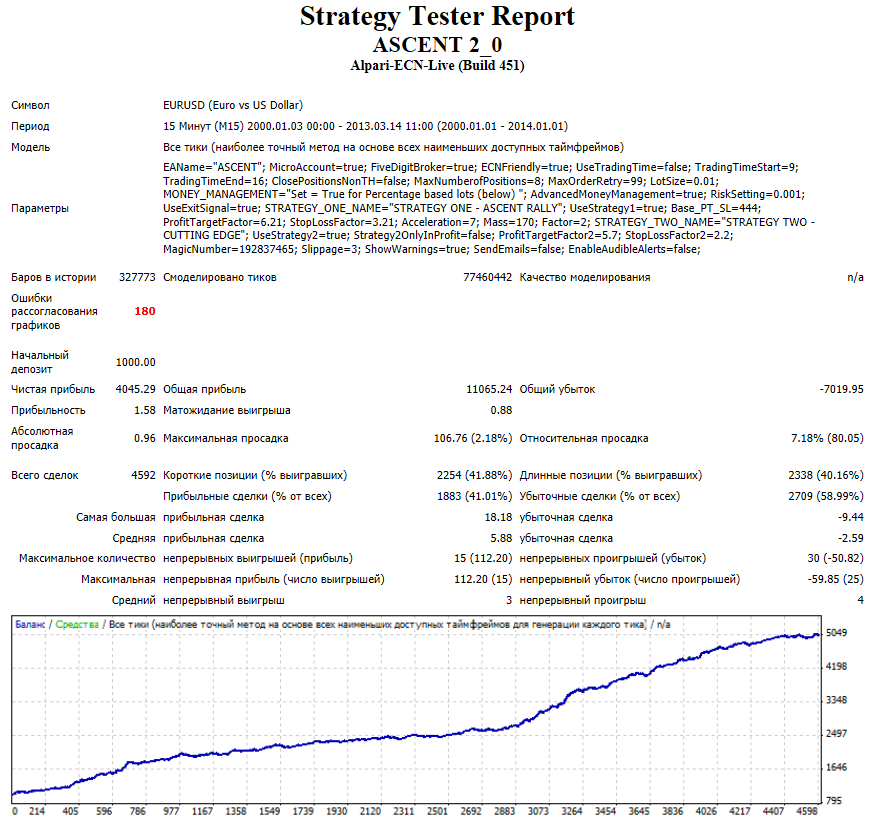874x824 pixels.
Task: Select the Баров в истории value 327773
Action: point(137,278)
